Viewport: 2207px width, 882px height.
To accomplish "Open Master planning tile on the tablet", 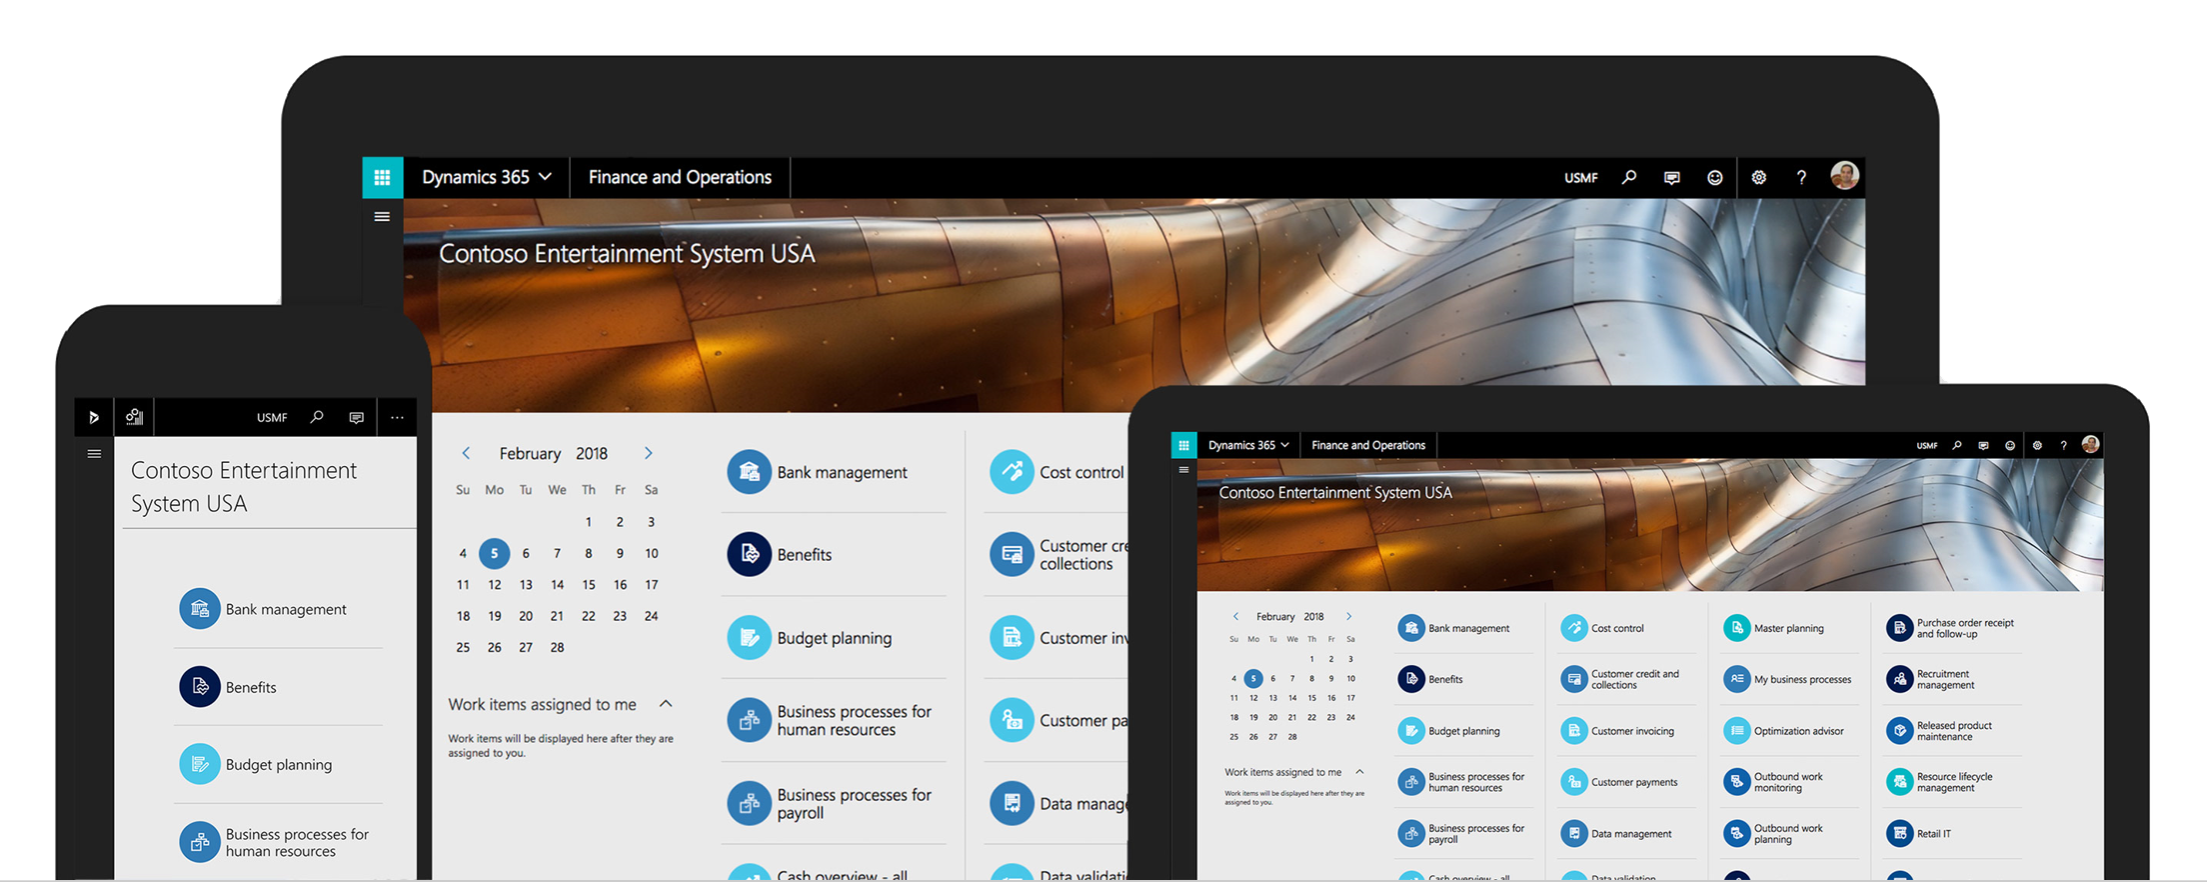I will click(x=1775, y=628).
